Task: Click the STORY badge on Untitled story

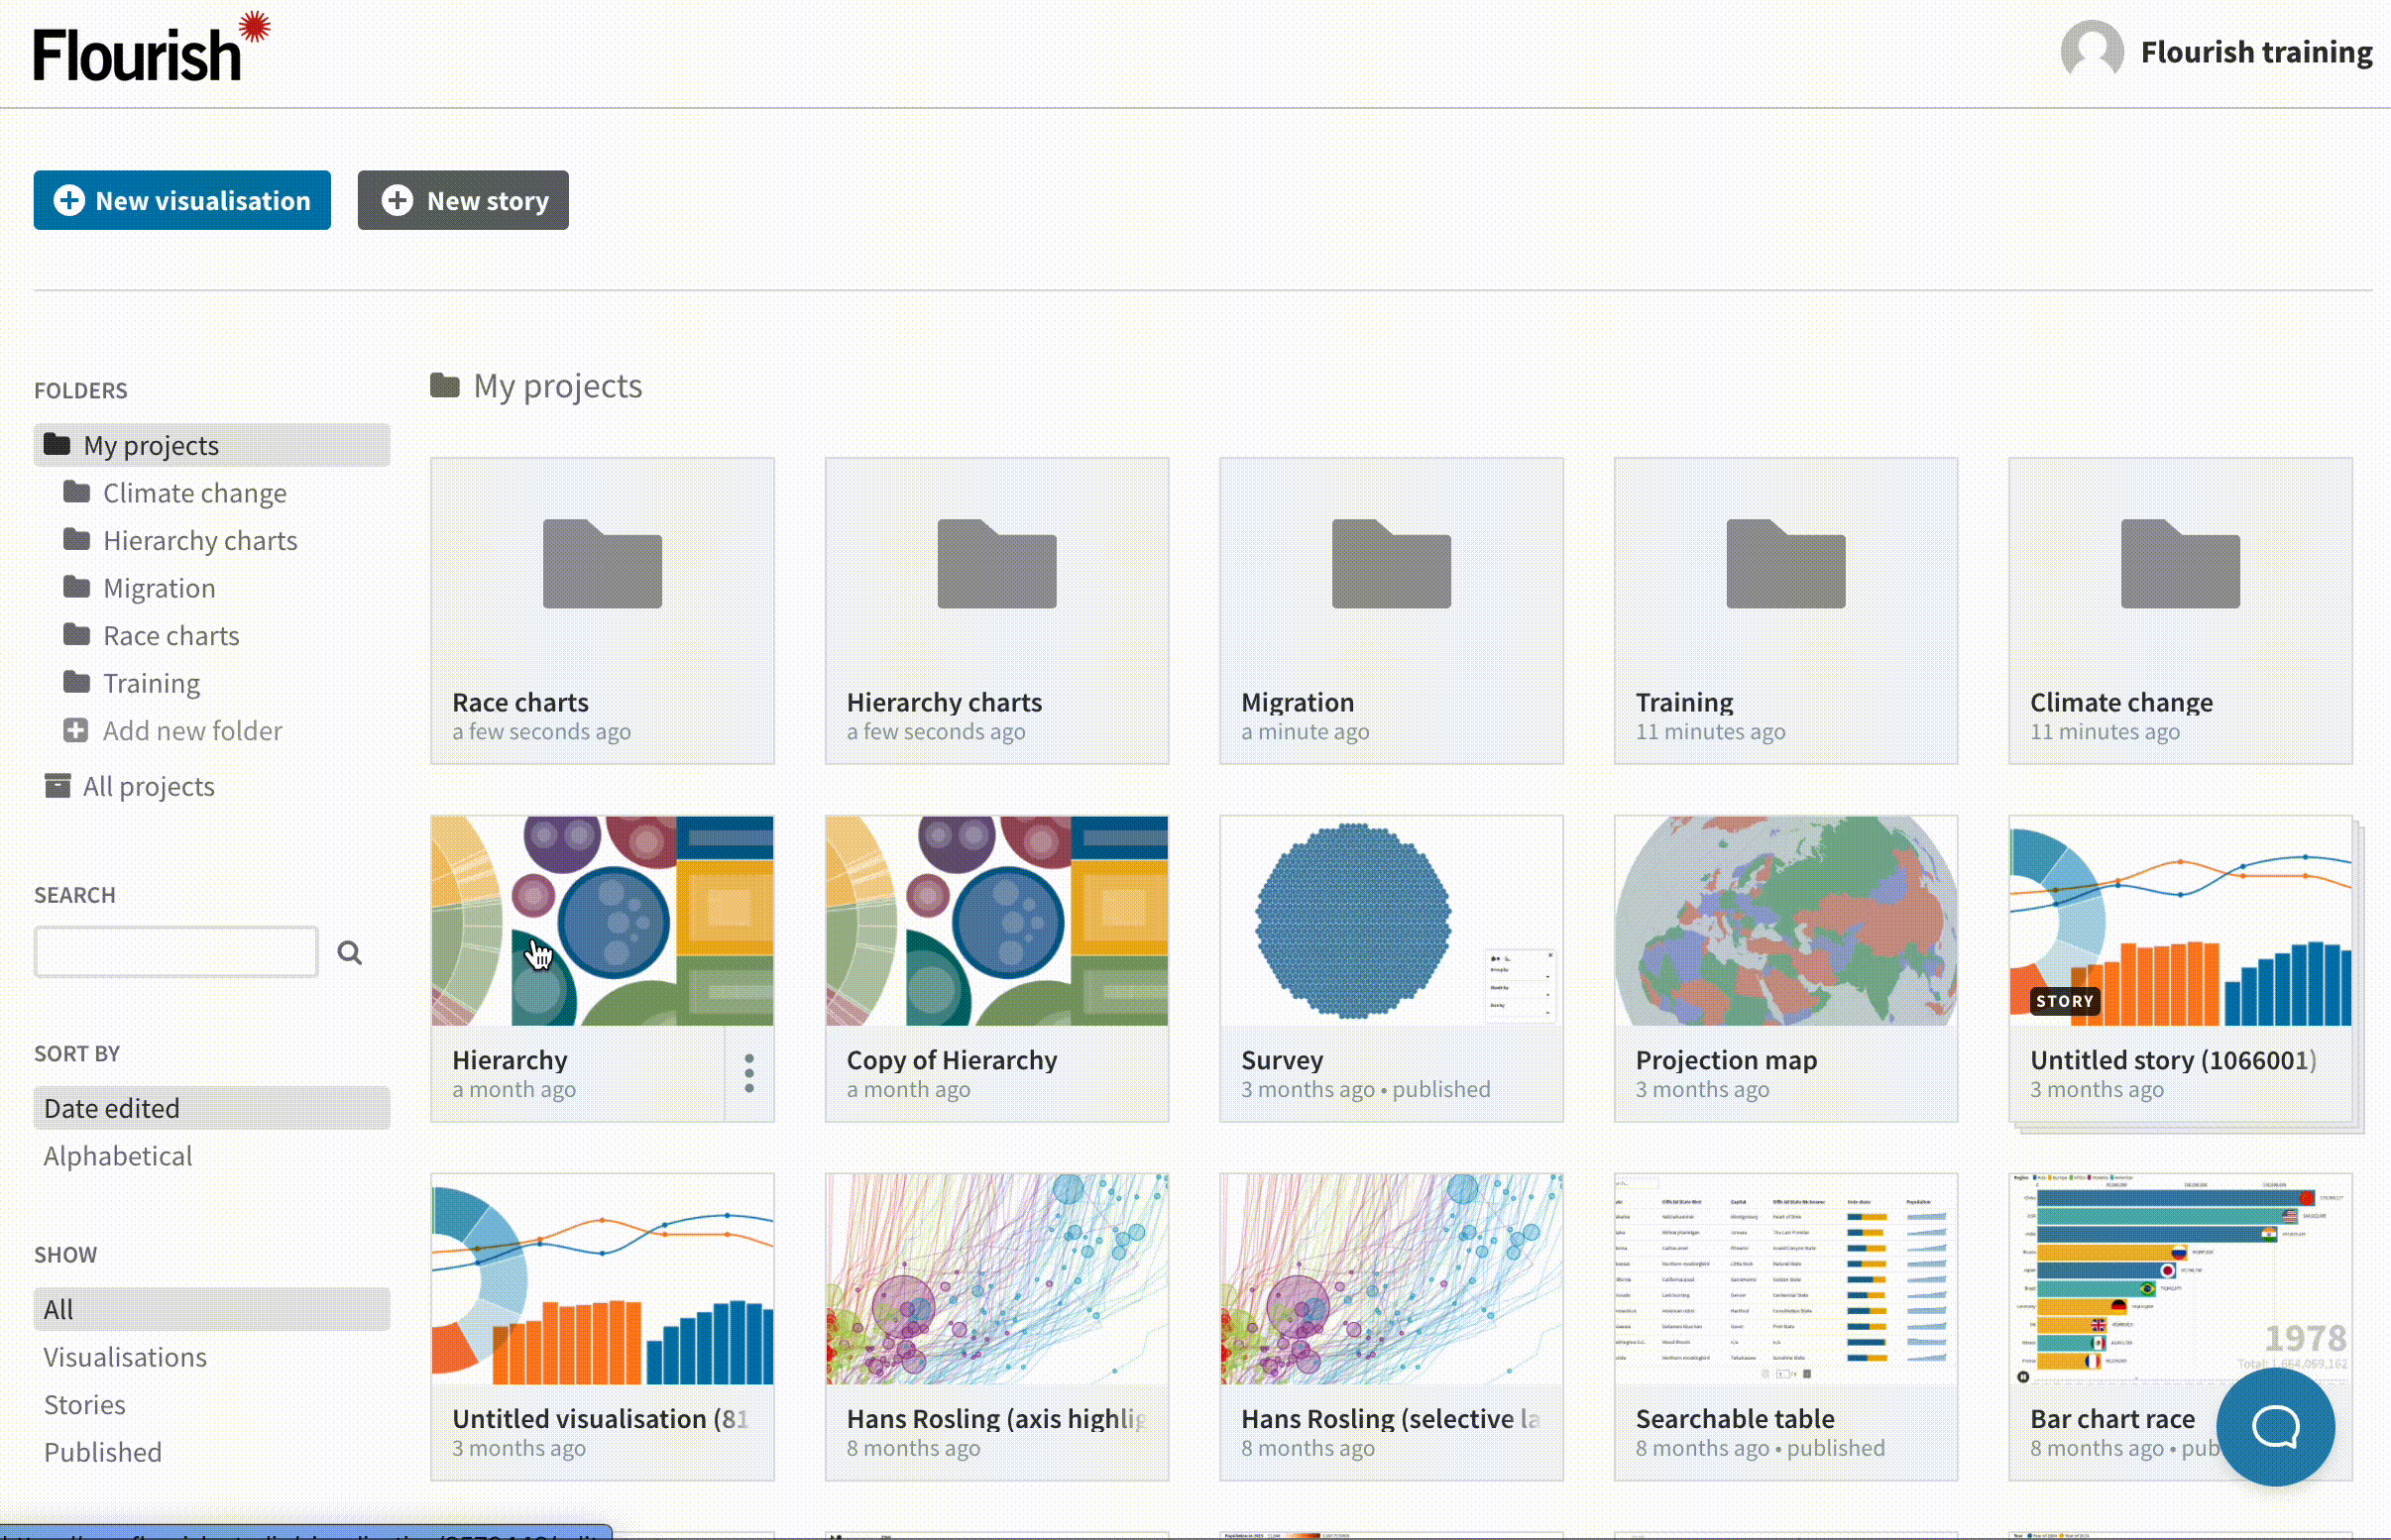Action: click(2064, 1001)
